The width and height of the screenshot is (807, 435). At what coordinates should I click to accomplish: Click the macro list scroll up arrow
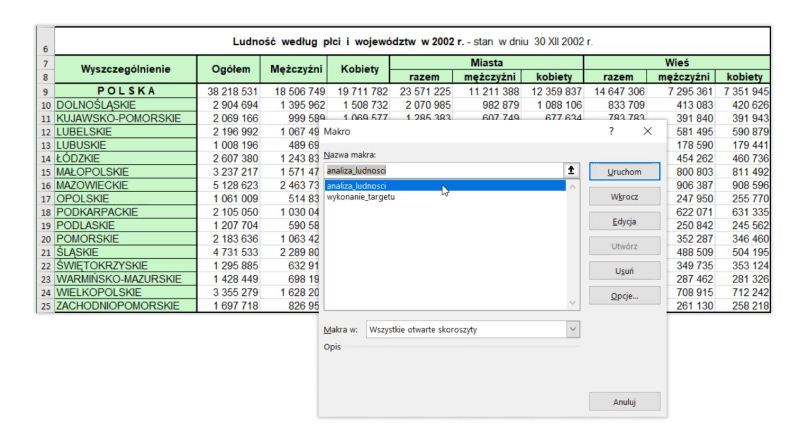point(572,186)
